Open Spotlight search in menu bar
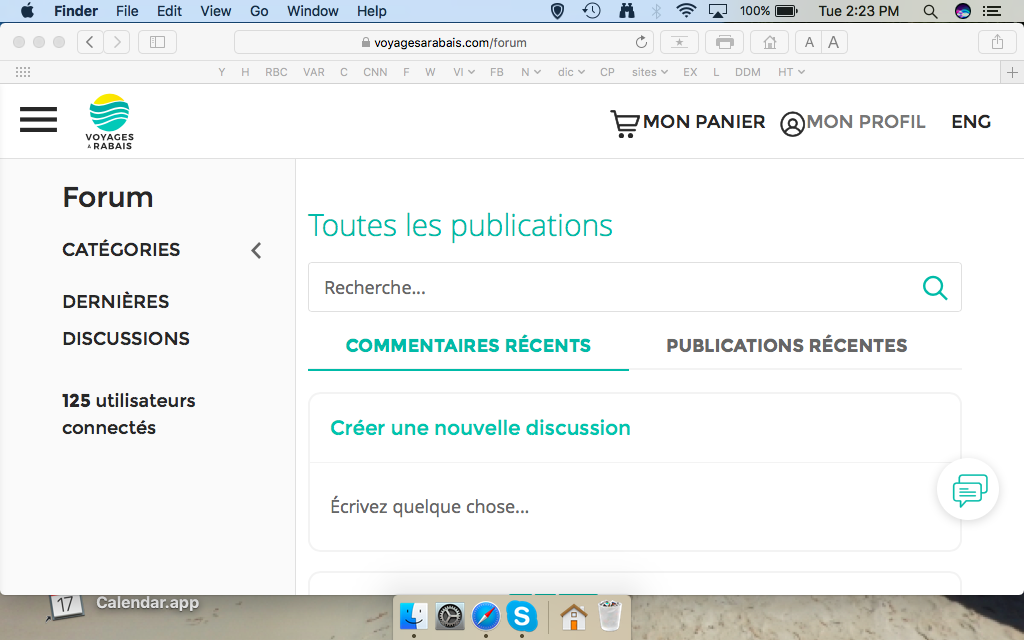The height and width of the screenshot is (640, 1024). coord(931,11)
